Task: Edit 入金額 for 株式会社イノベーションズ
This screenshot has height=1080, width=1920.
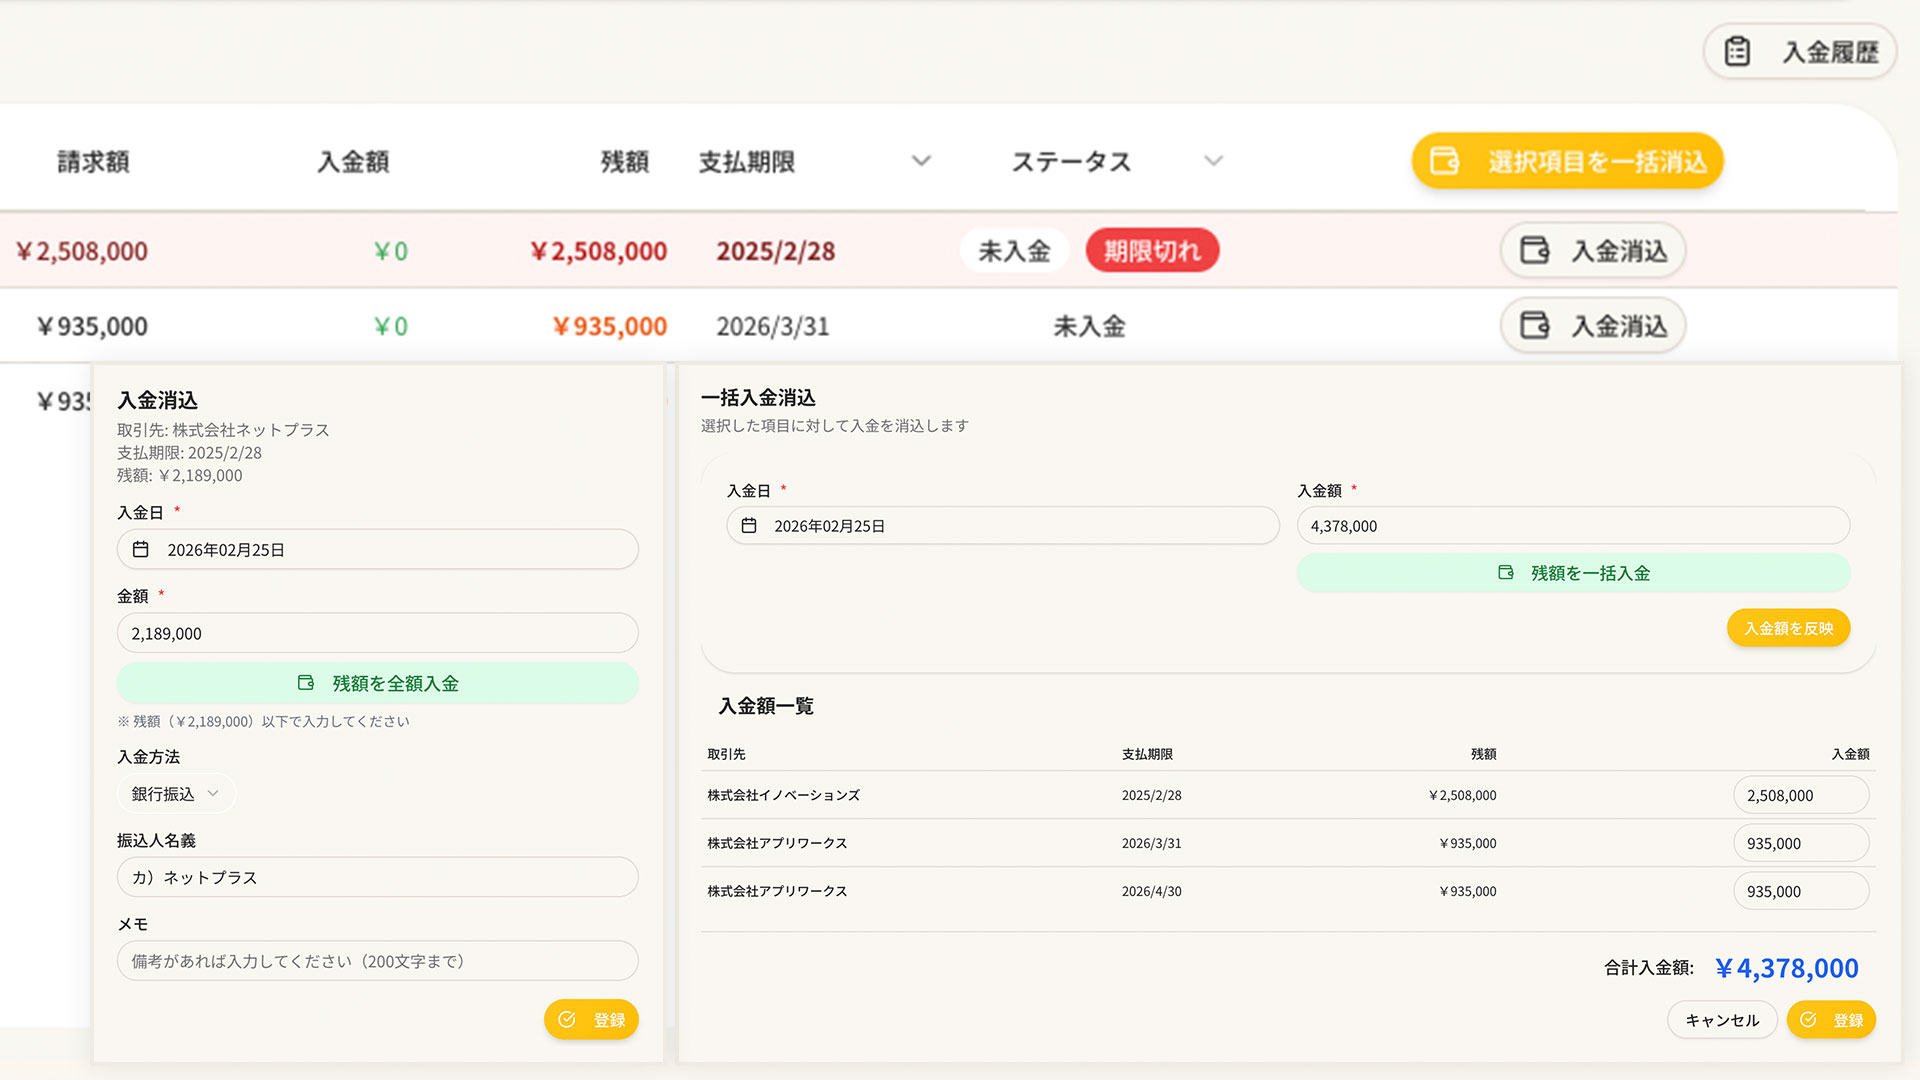Action: (1800, 796)
